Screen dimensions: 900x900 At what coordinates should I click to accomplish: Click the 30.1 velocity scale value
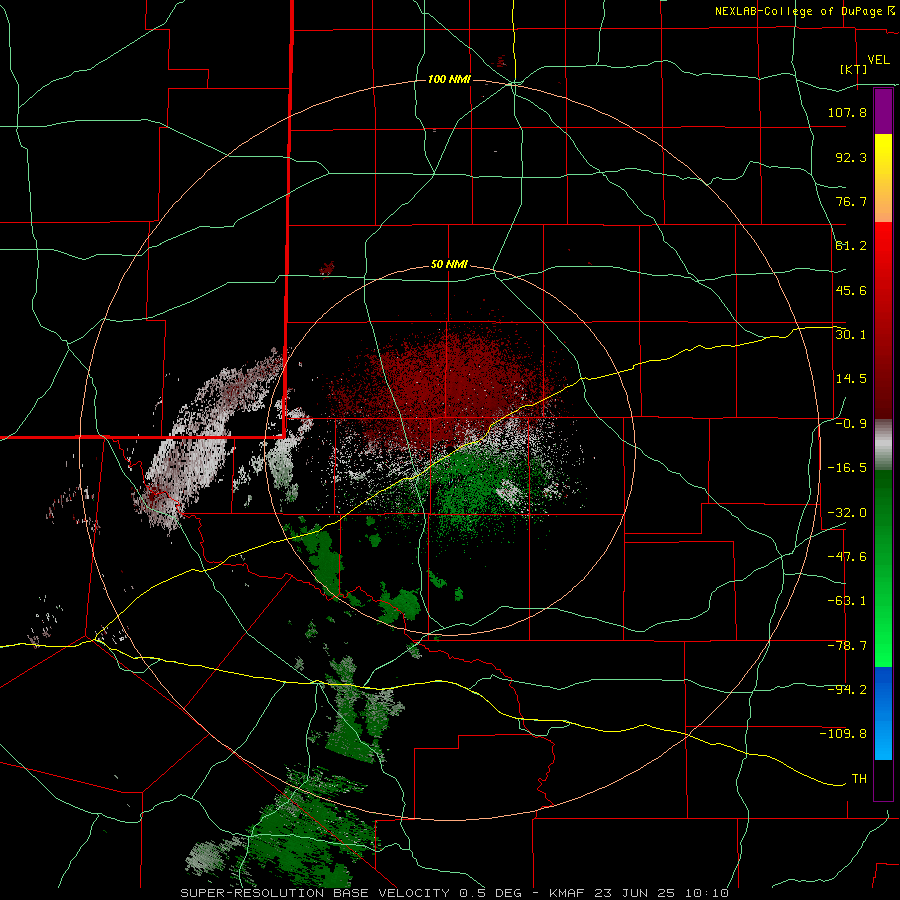pyautogui.click(x=851, y=335)
